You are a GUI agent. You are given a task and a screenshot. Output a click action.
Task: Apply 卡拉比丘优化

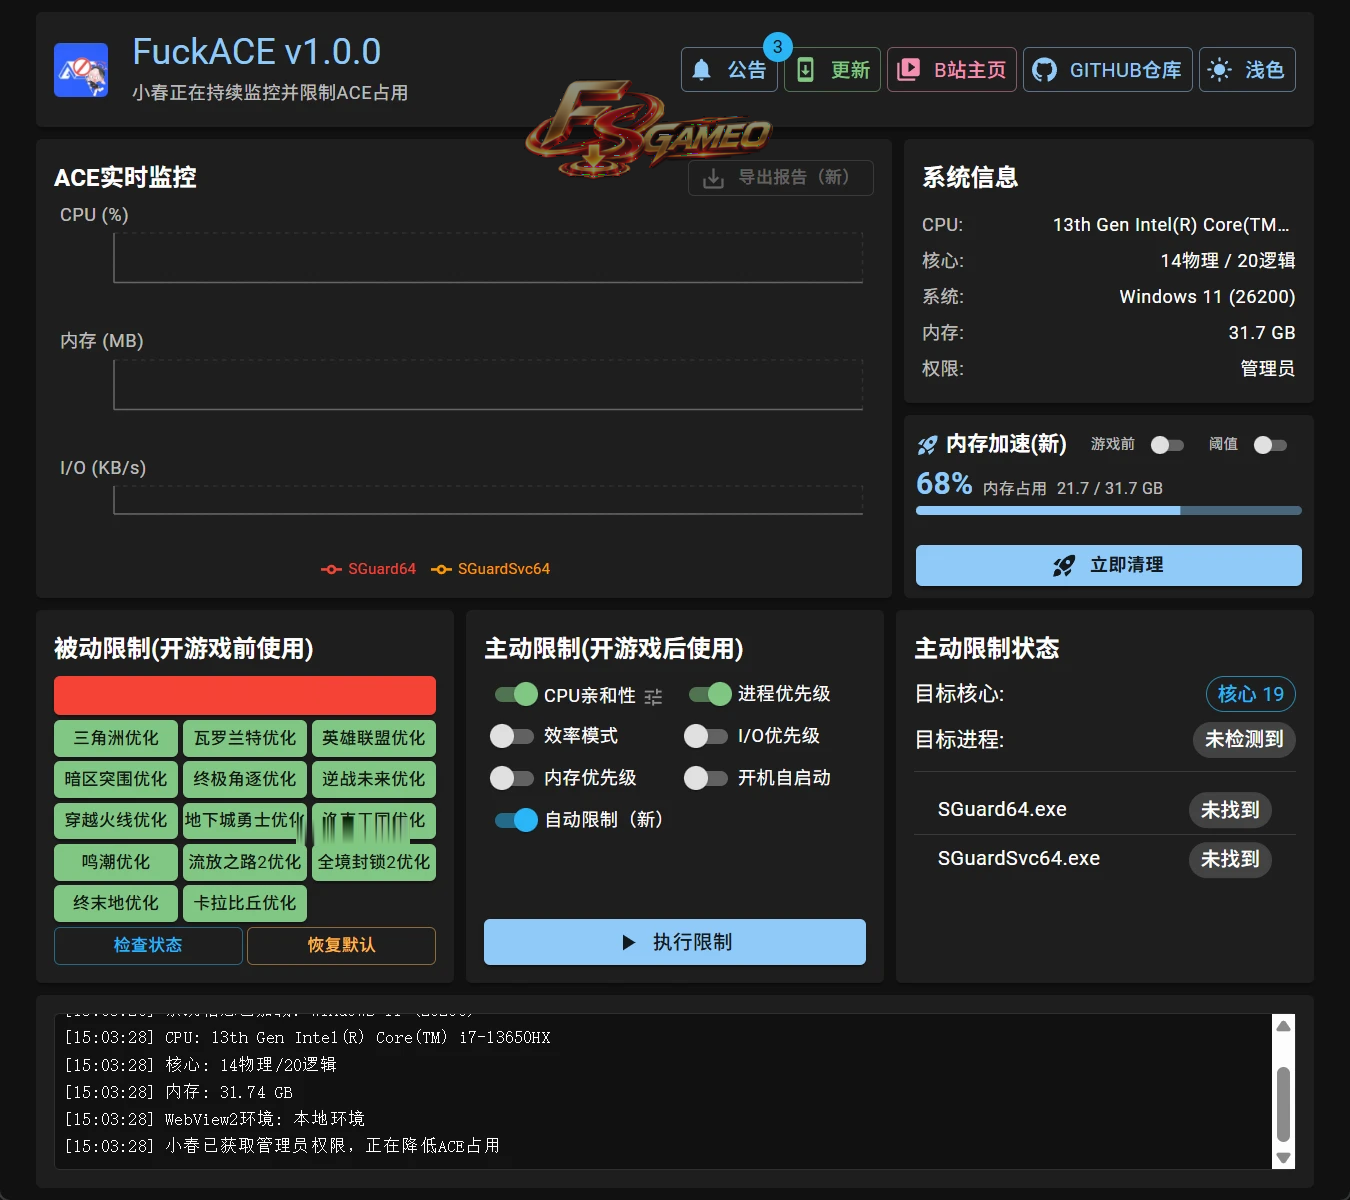pyautogui.click(x=245, y=903)
